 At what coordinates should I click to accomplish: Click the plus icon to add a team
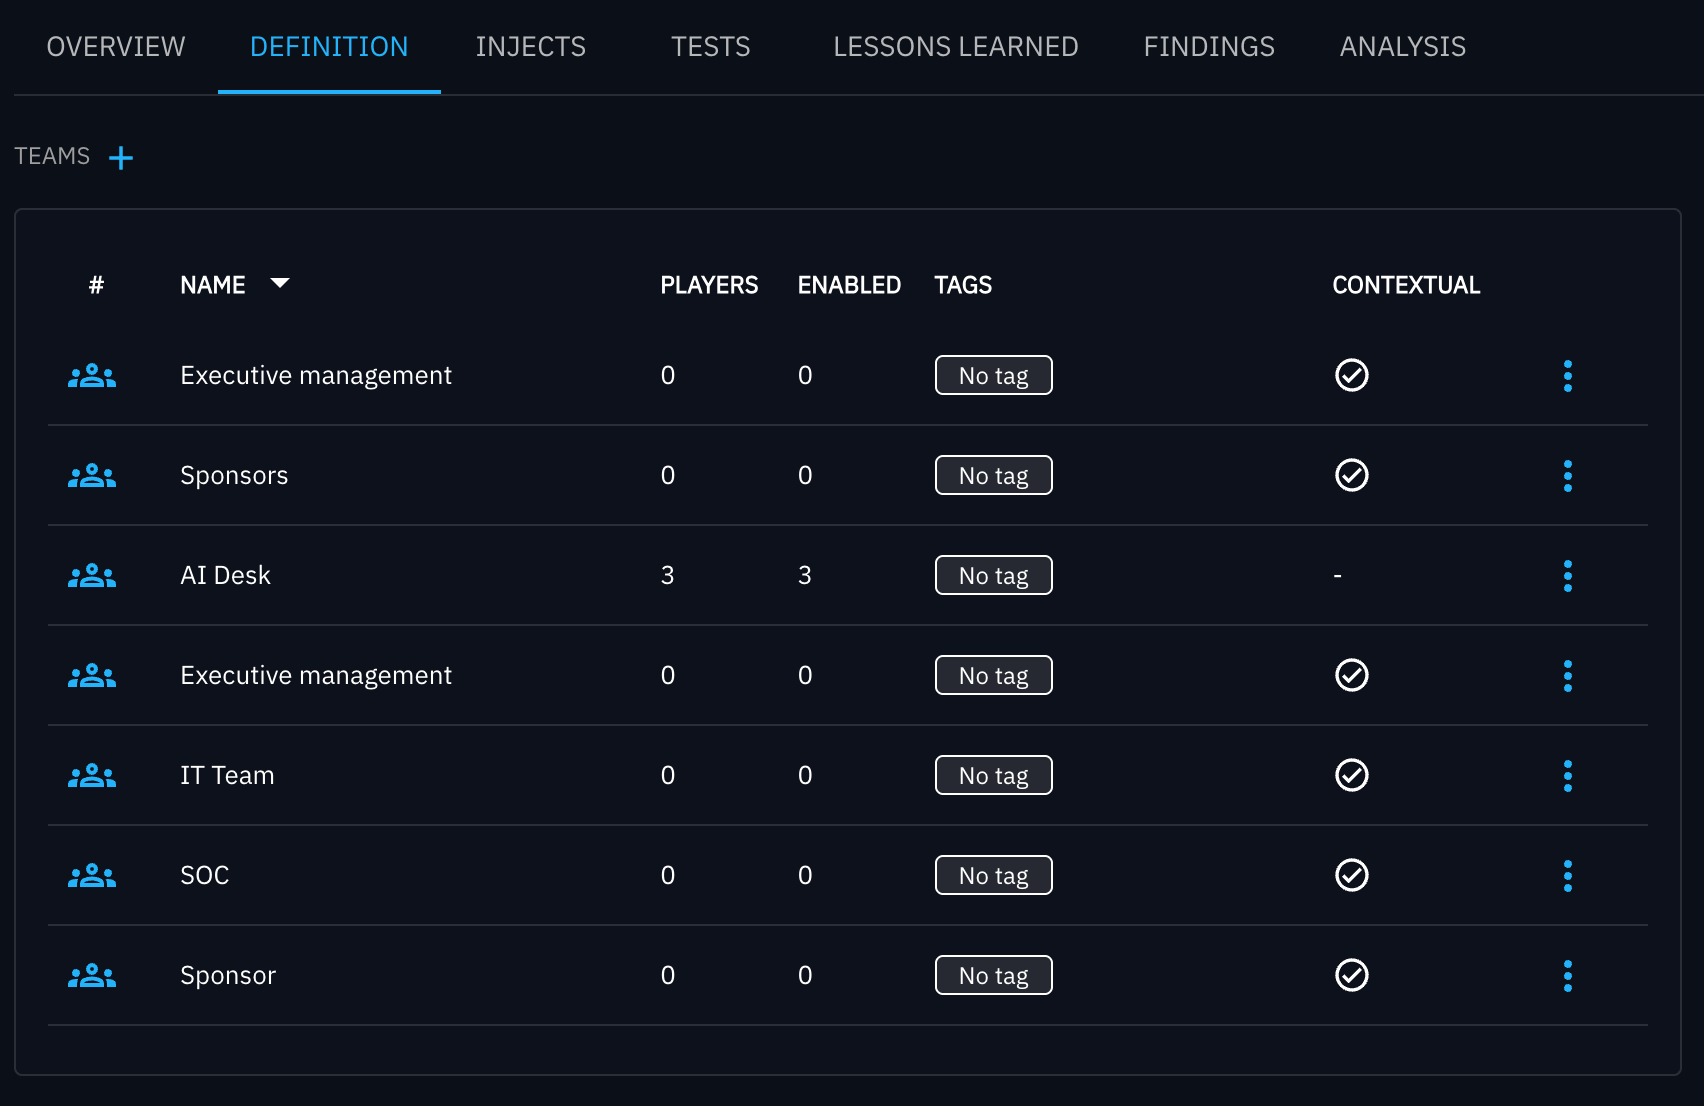(x=121, y=158)
